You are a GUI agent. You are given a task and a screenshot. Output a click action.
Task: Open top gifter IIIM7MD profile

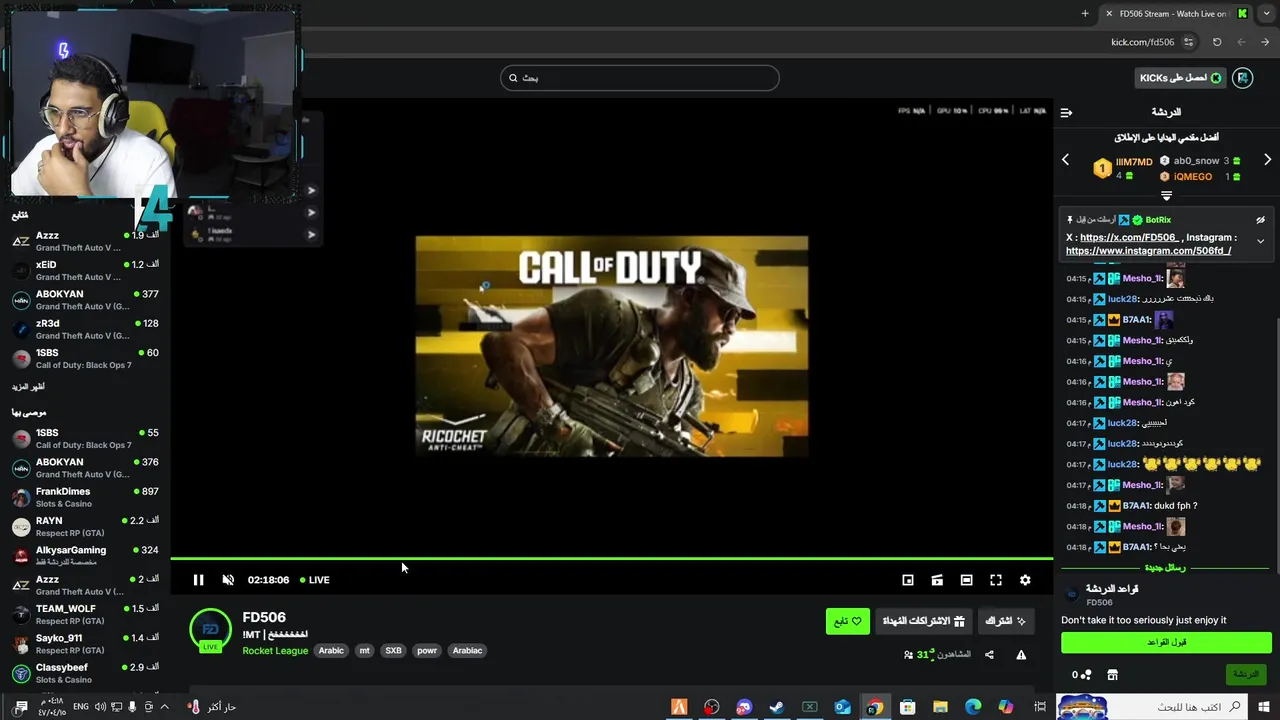[1134, 162]
